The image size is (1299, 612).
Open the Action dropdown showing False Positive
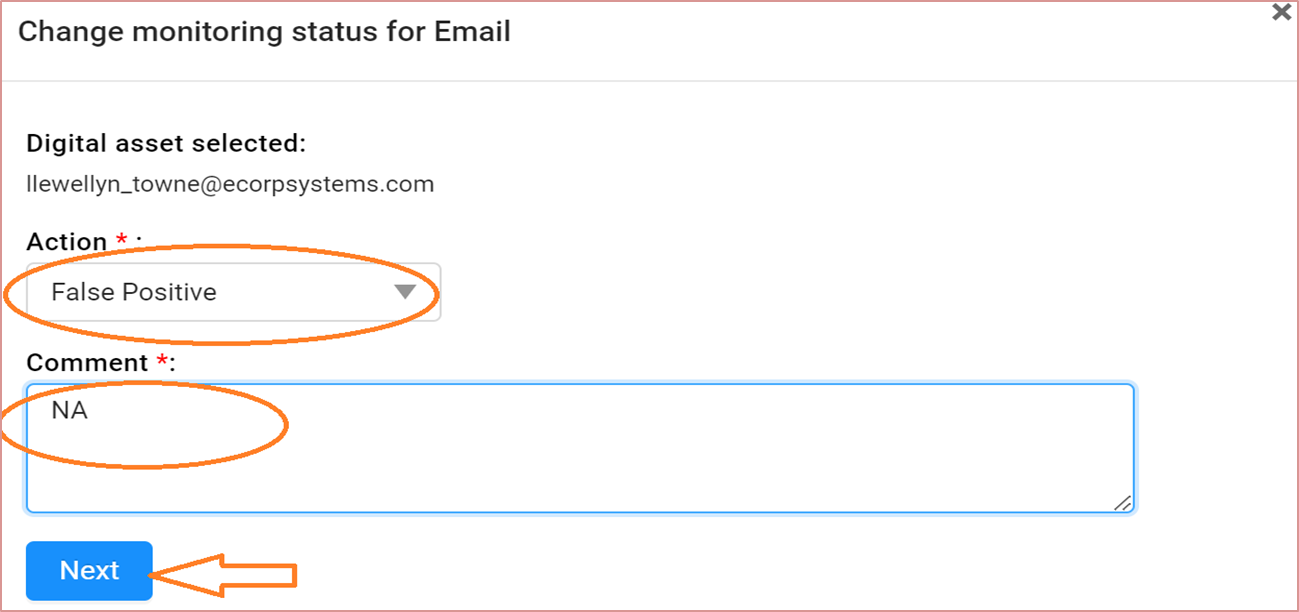click(233, 292)
